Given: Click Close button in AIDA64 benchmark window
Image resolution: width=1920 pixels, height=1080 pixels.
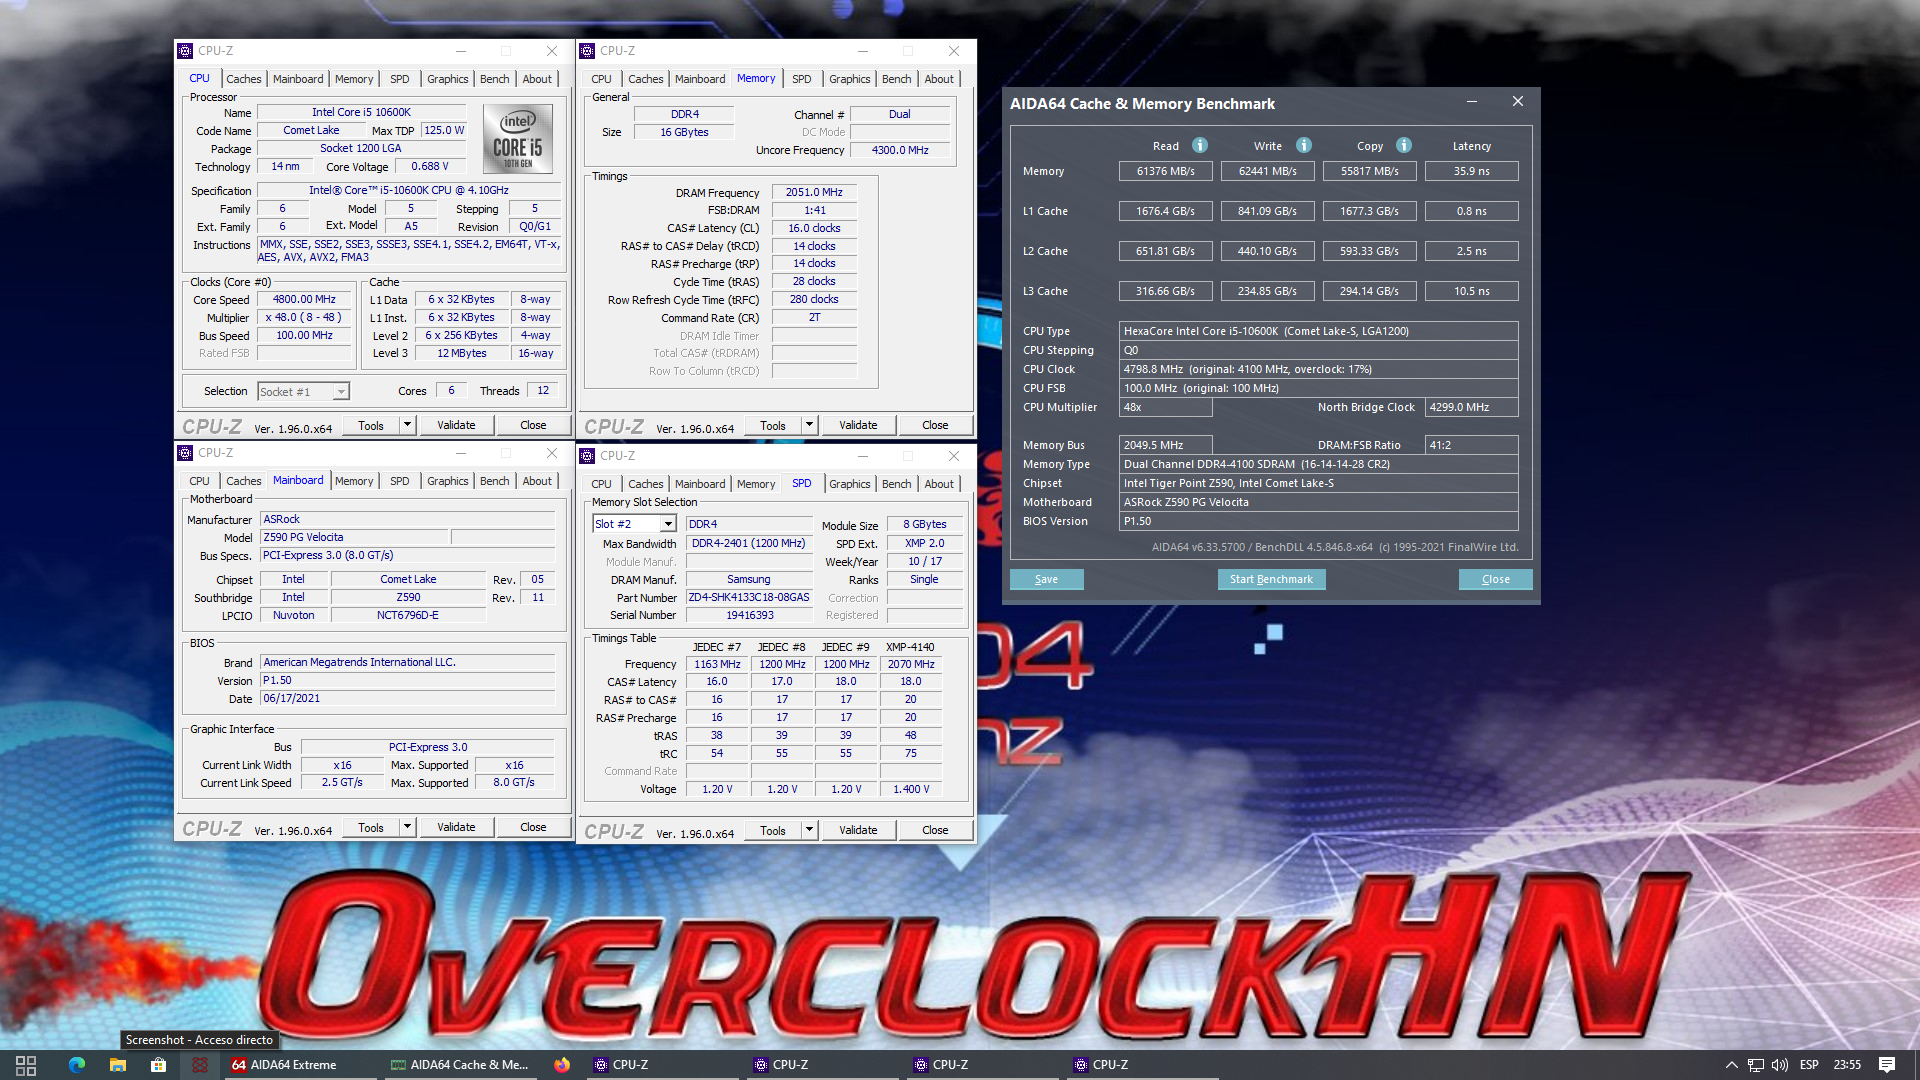Looking at the screenshot, I should [x=1495, y=579].
